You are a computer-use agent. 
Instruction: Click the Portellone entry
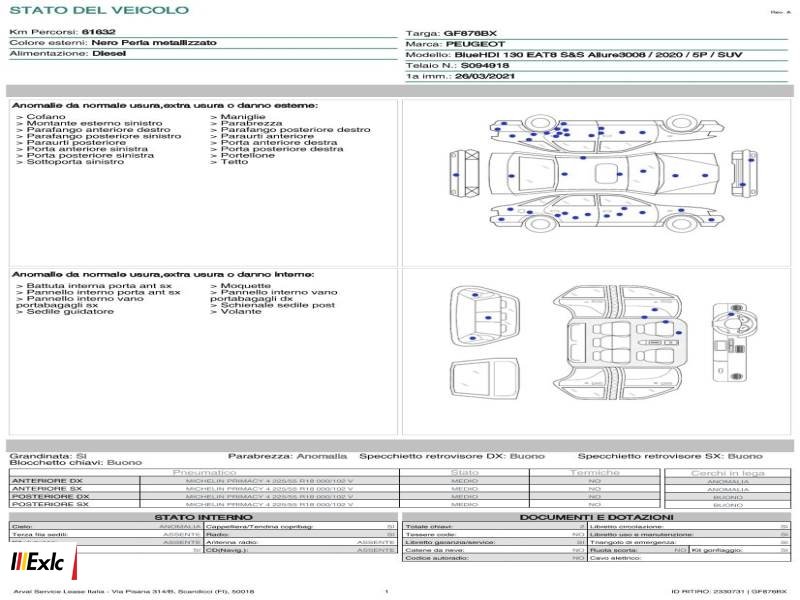tap(242, 155)
